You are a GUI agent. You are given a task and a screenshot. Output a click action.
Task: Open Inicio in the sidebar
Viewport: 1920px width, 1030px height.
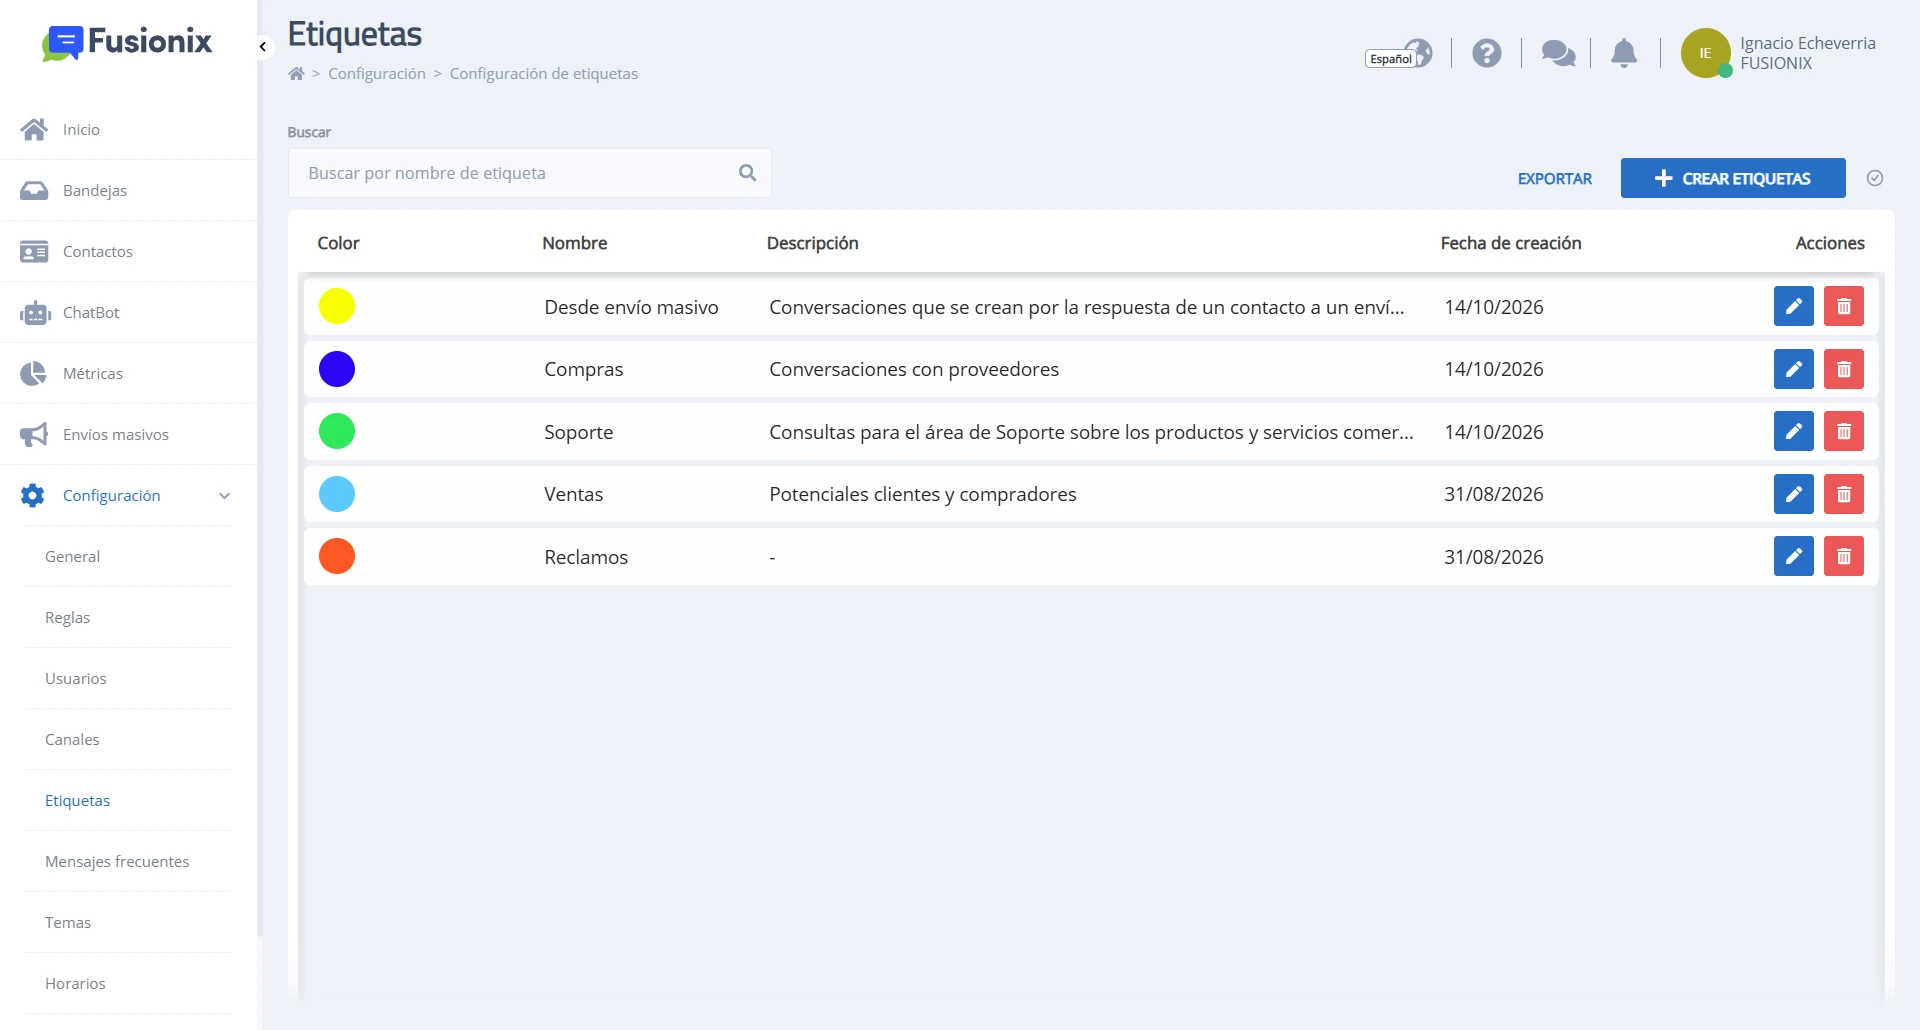tap(128, 129)
